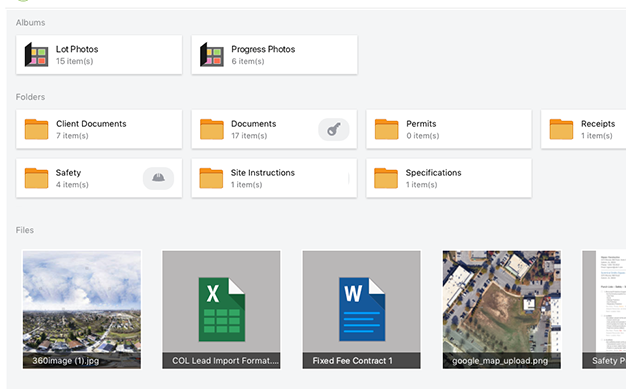Screen dimensions: 626x389
Task: Click the COL Lead Import Format file name
Action: coord(226,361)
